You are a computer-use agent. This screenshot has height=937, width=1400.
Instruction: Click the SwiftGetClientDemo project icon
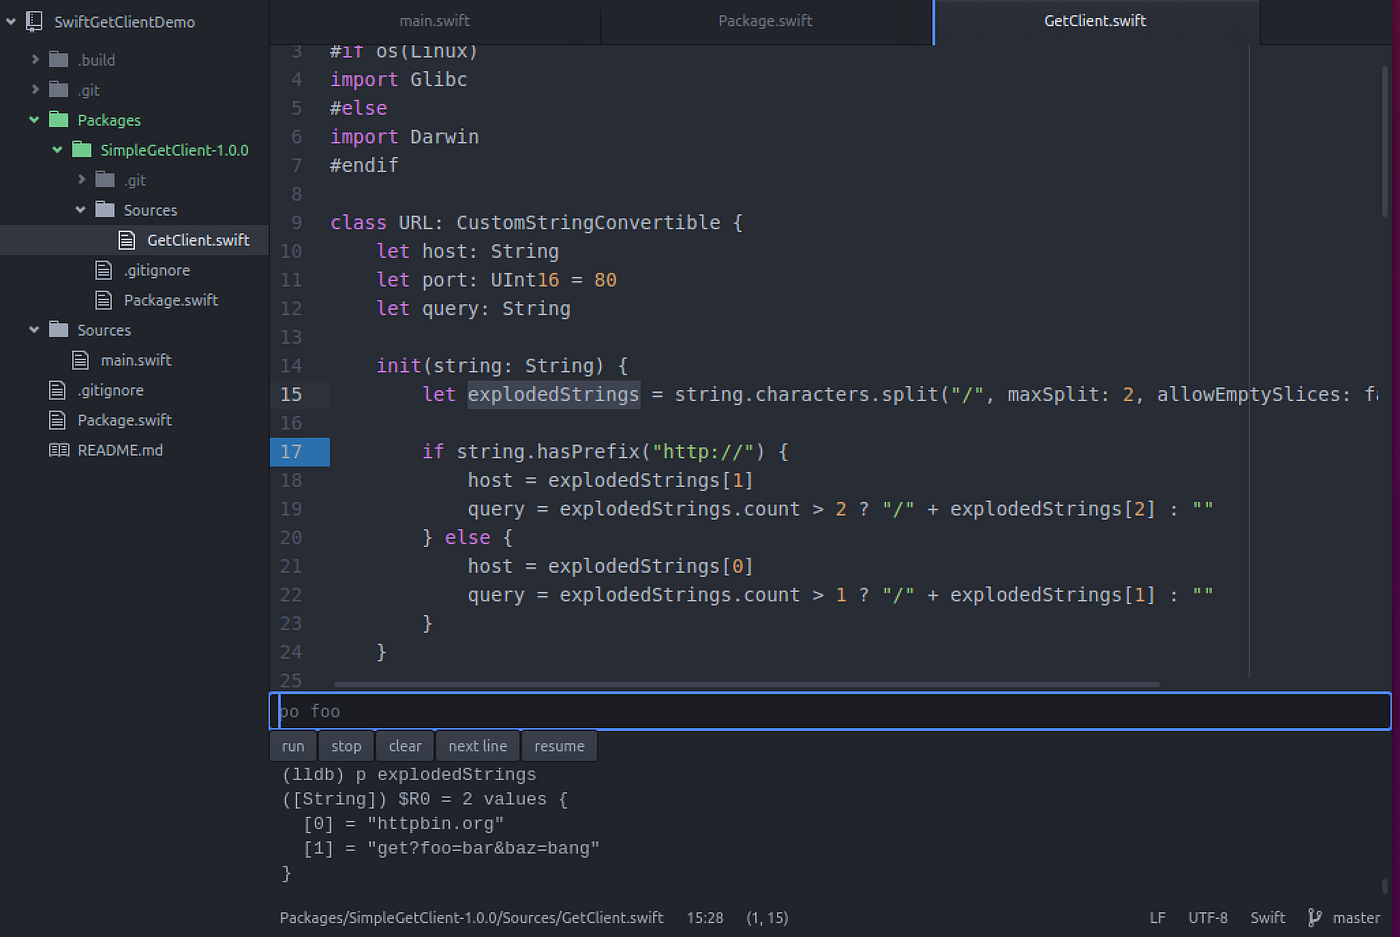34,21
